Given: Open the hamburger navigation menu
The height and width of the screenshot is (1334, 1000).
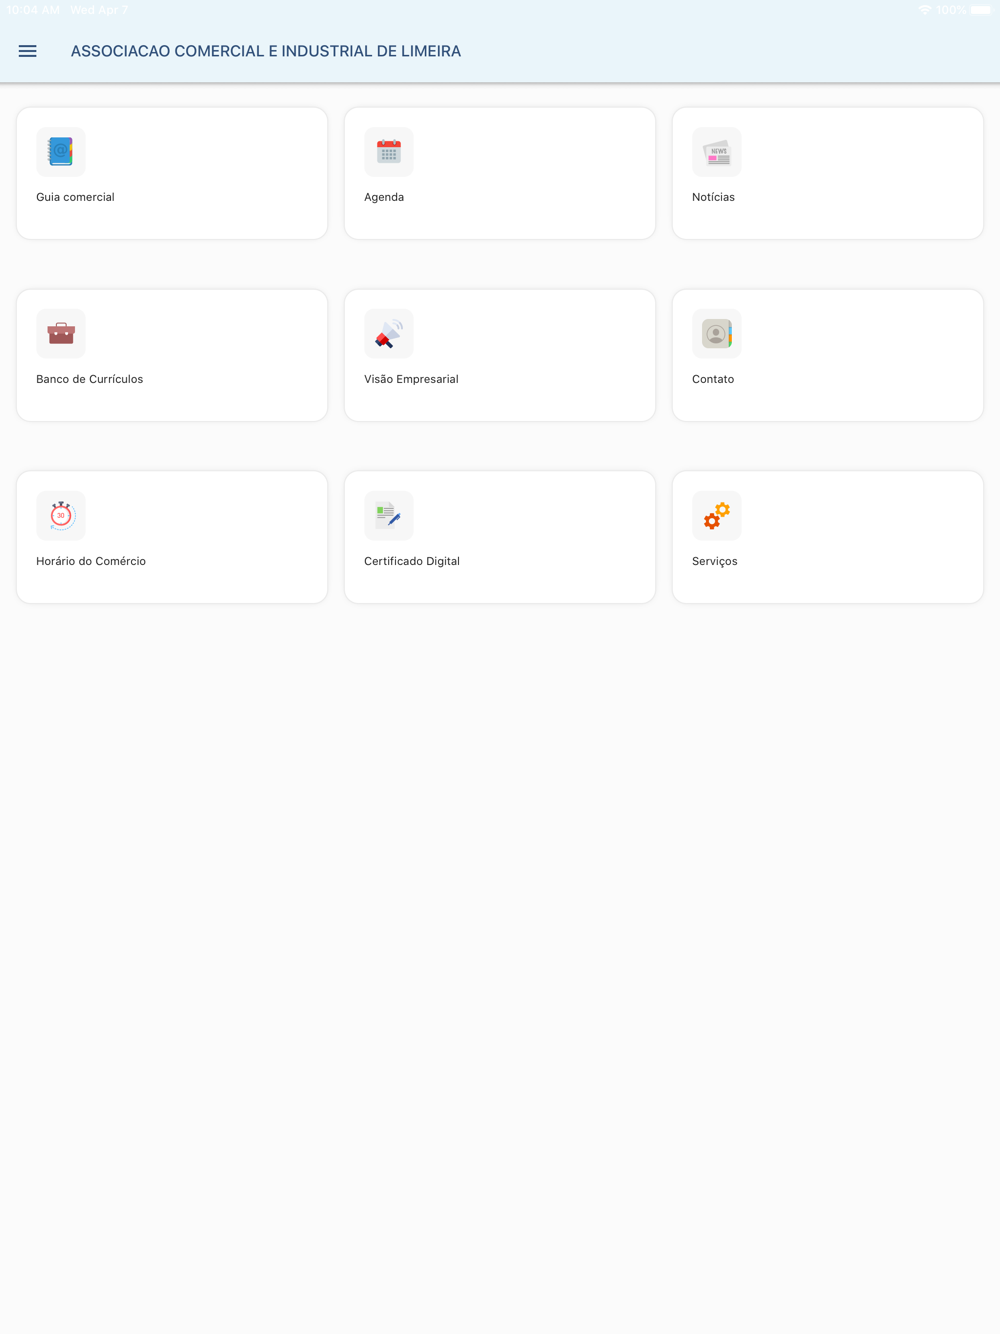Looking at the screenshot, I should click(x=28, y=51).
